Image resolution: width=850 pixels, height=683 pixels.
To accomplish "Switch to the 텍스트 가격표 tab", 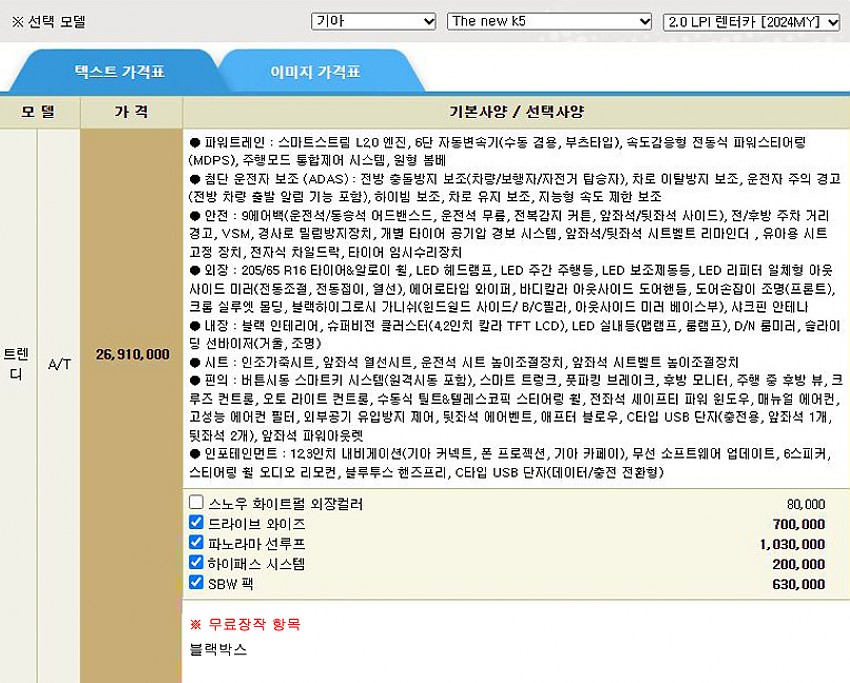I will (x=119, y=72).
